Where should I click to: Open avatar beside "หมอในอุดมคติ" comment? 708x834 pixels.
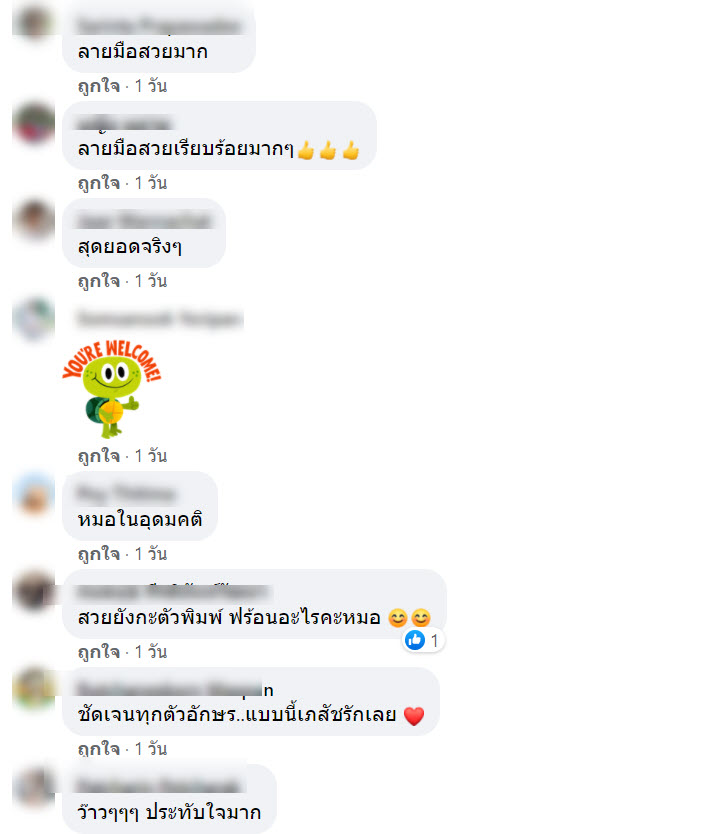click(x=34, y=493)
